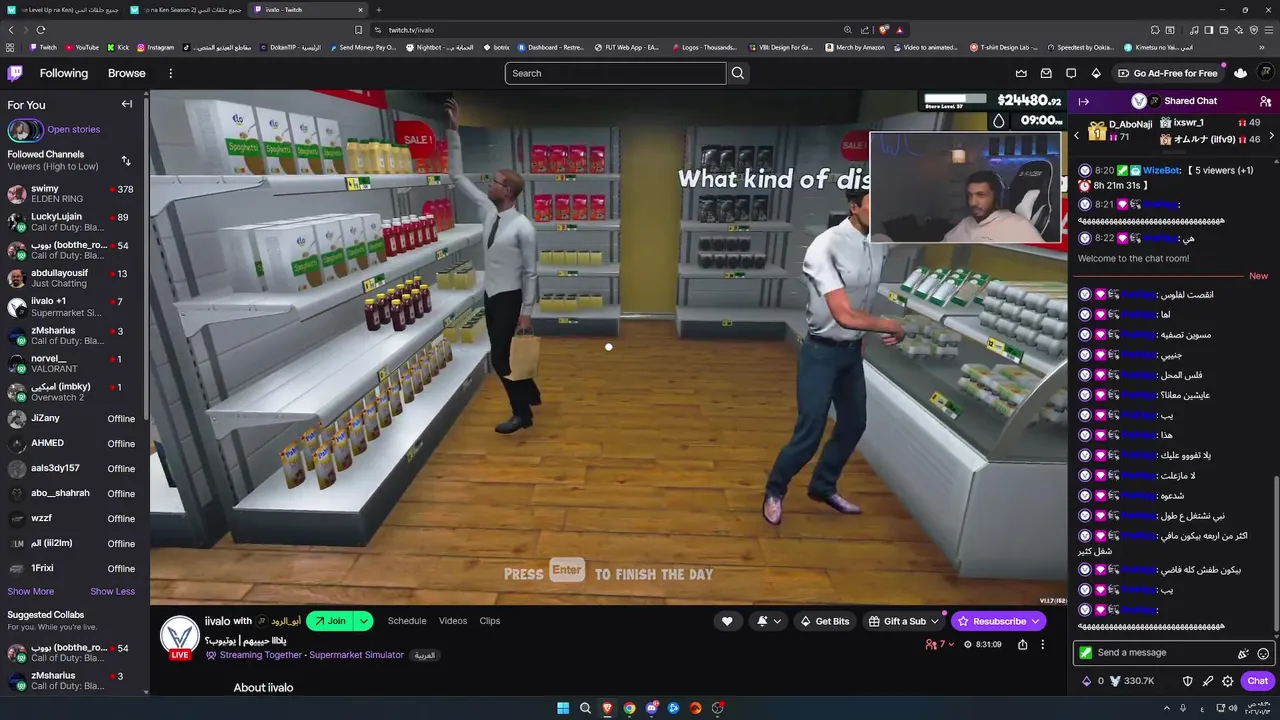Click Go Ad-Free for Free button
The image size is (1280, 720).
click(1168, 73)
